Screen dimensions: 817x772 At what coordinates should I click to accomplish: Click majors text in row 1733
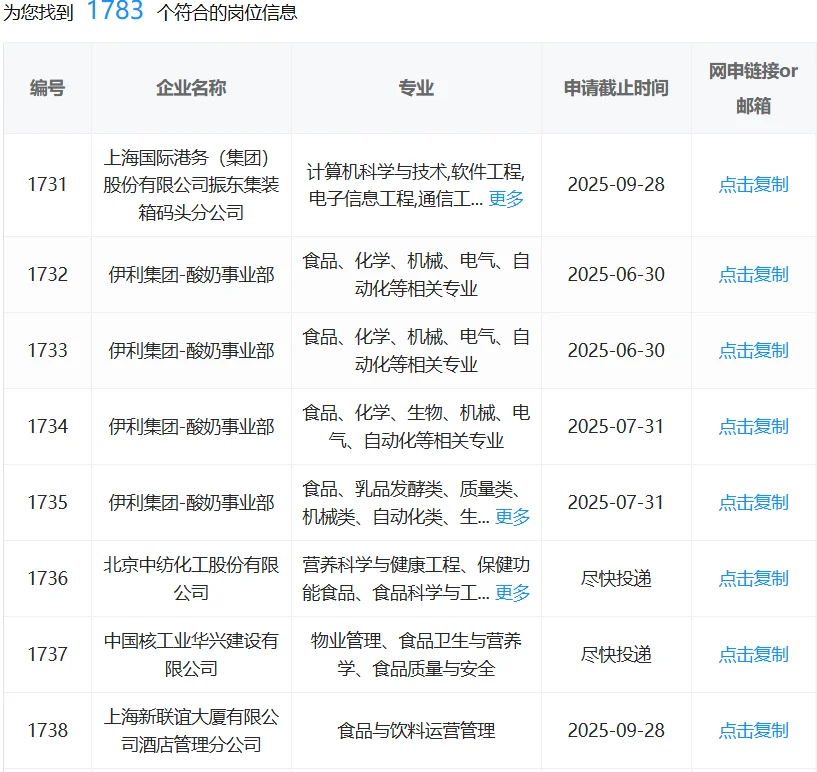(416, 351)
